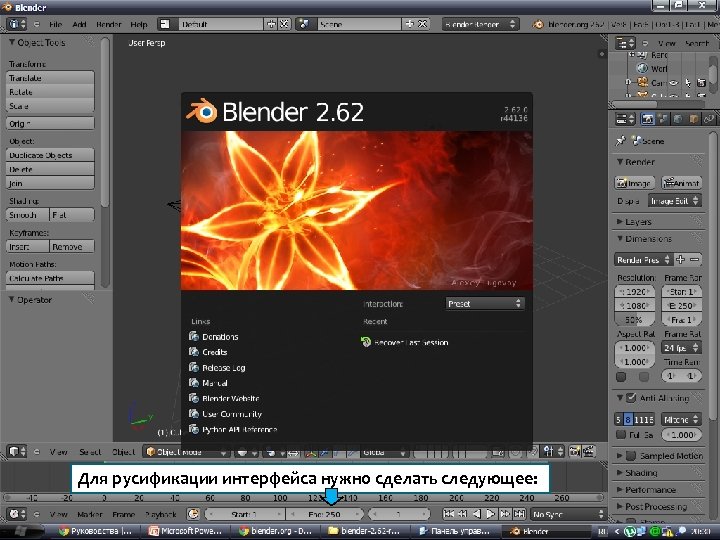Set shading to Smooth
The height and width of the screenshot is (540, 720).
[x=28, y=214]
